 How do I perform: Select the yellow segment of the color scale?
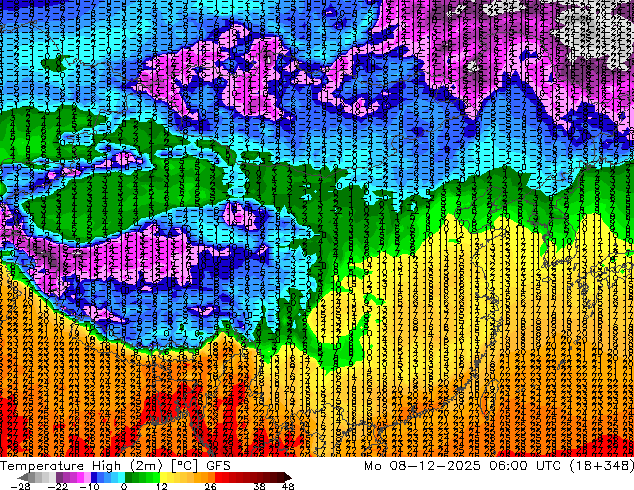pyautogui.click(x=167, y=477)
